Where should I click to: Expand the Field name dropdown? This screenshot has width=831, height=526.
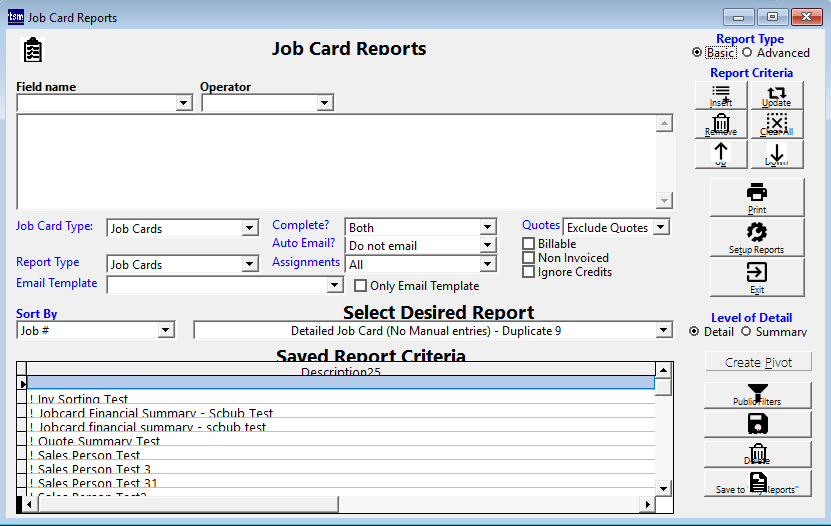pyautogui.click(x=183, y=103)
